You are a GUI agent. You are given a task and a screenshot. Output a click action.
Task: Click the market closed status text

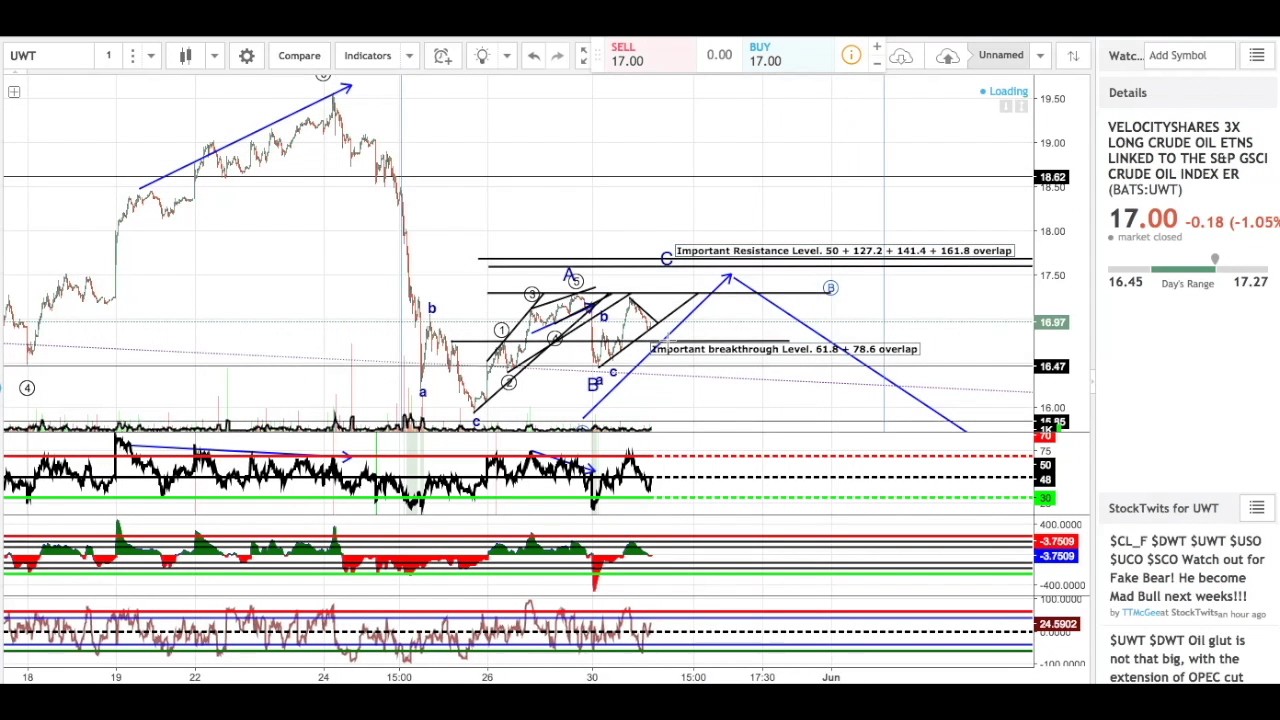[x=1149, y=238]
